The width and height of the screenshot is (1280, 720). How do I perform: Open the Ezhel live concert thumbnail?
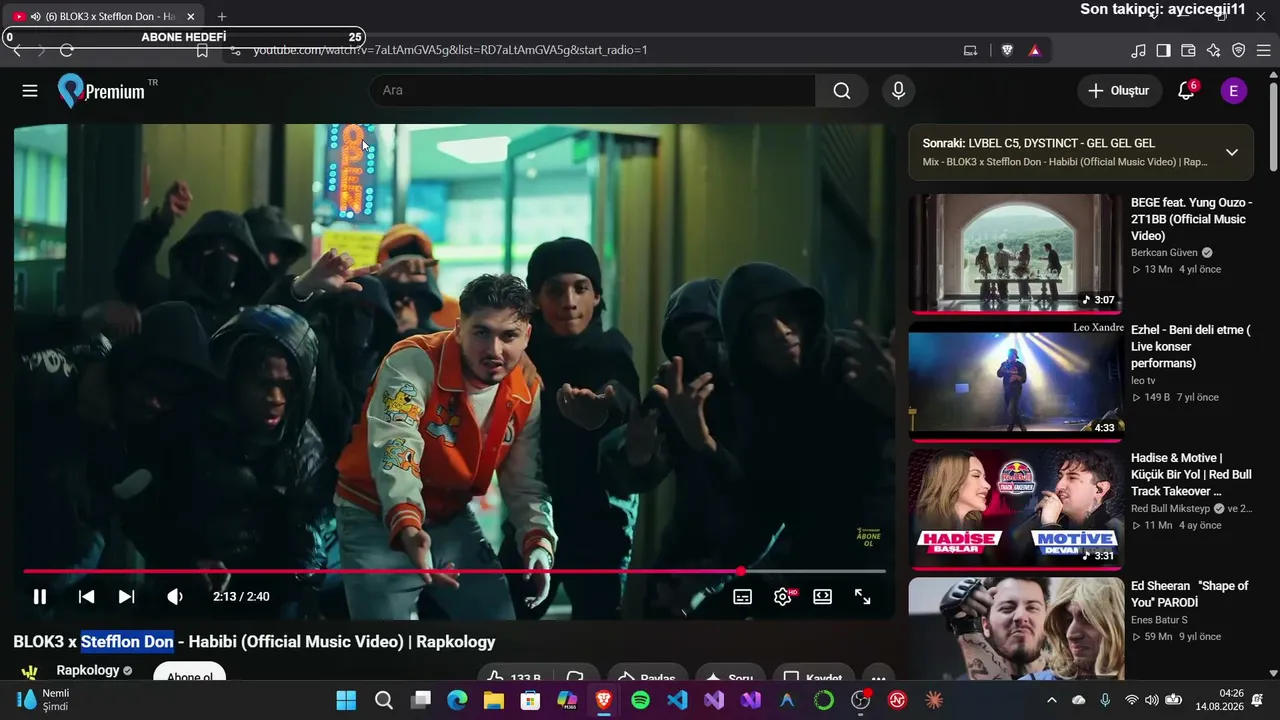pyautogui.click(x=1015, y=381)
